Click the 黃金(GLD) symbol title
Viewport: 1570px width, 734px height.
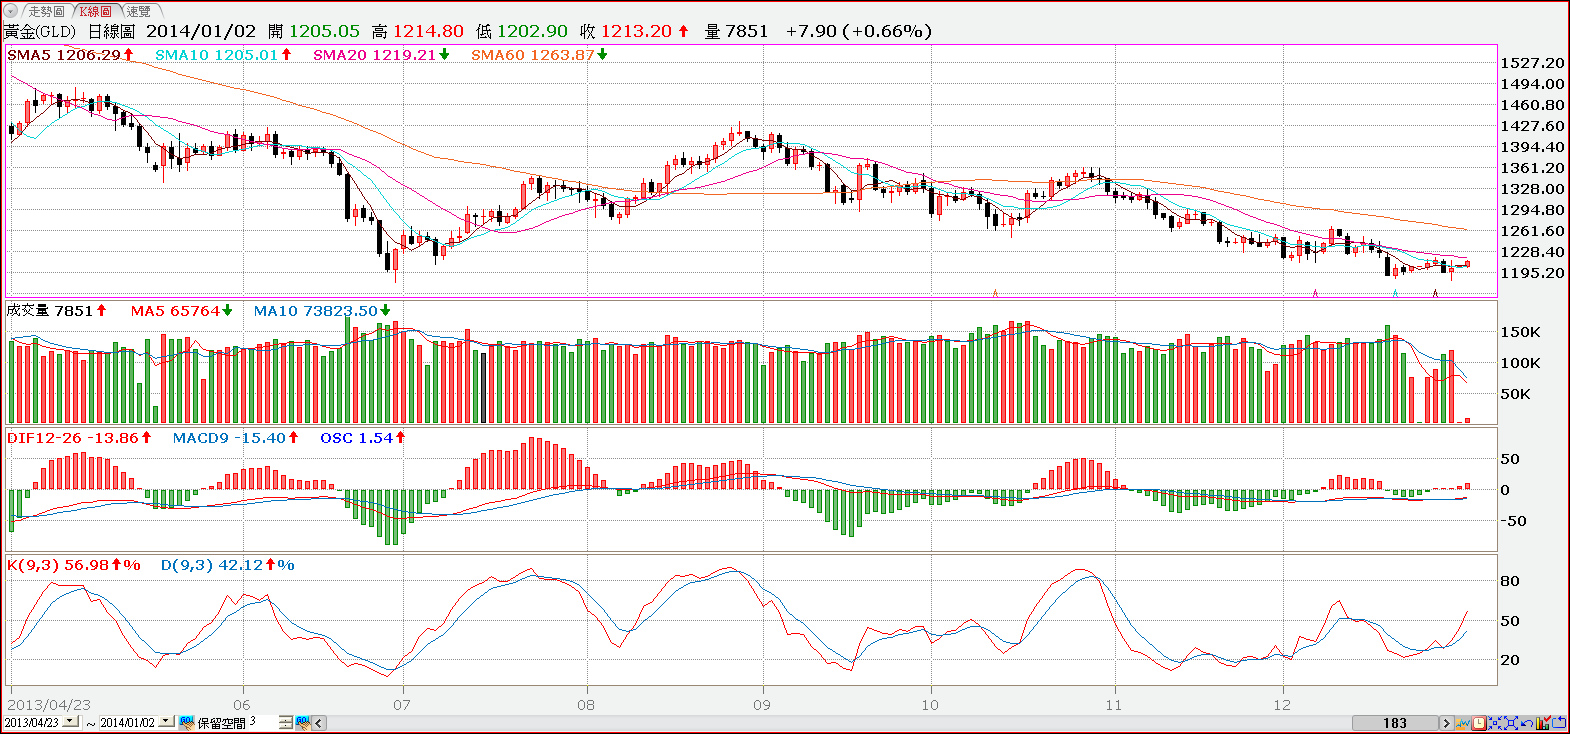(40, 31)
